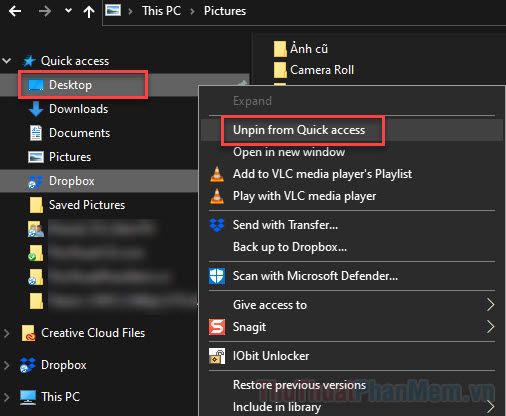Click the shared folder icon with people
This screenshot has height=416, width=506.
(x=36, y=229)
